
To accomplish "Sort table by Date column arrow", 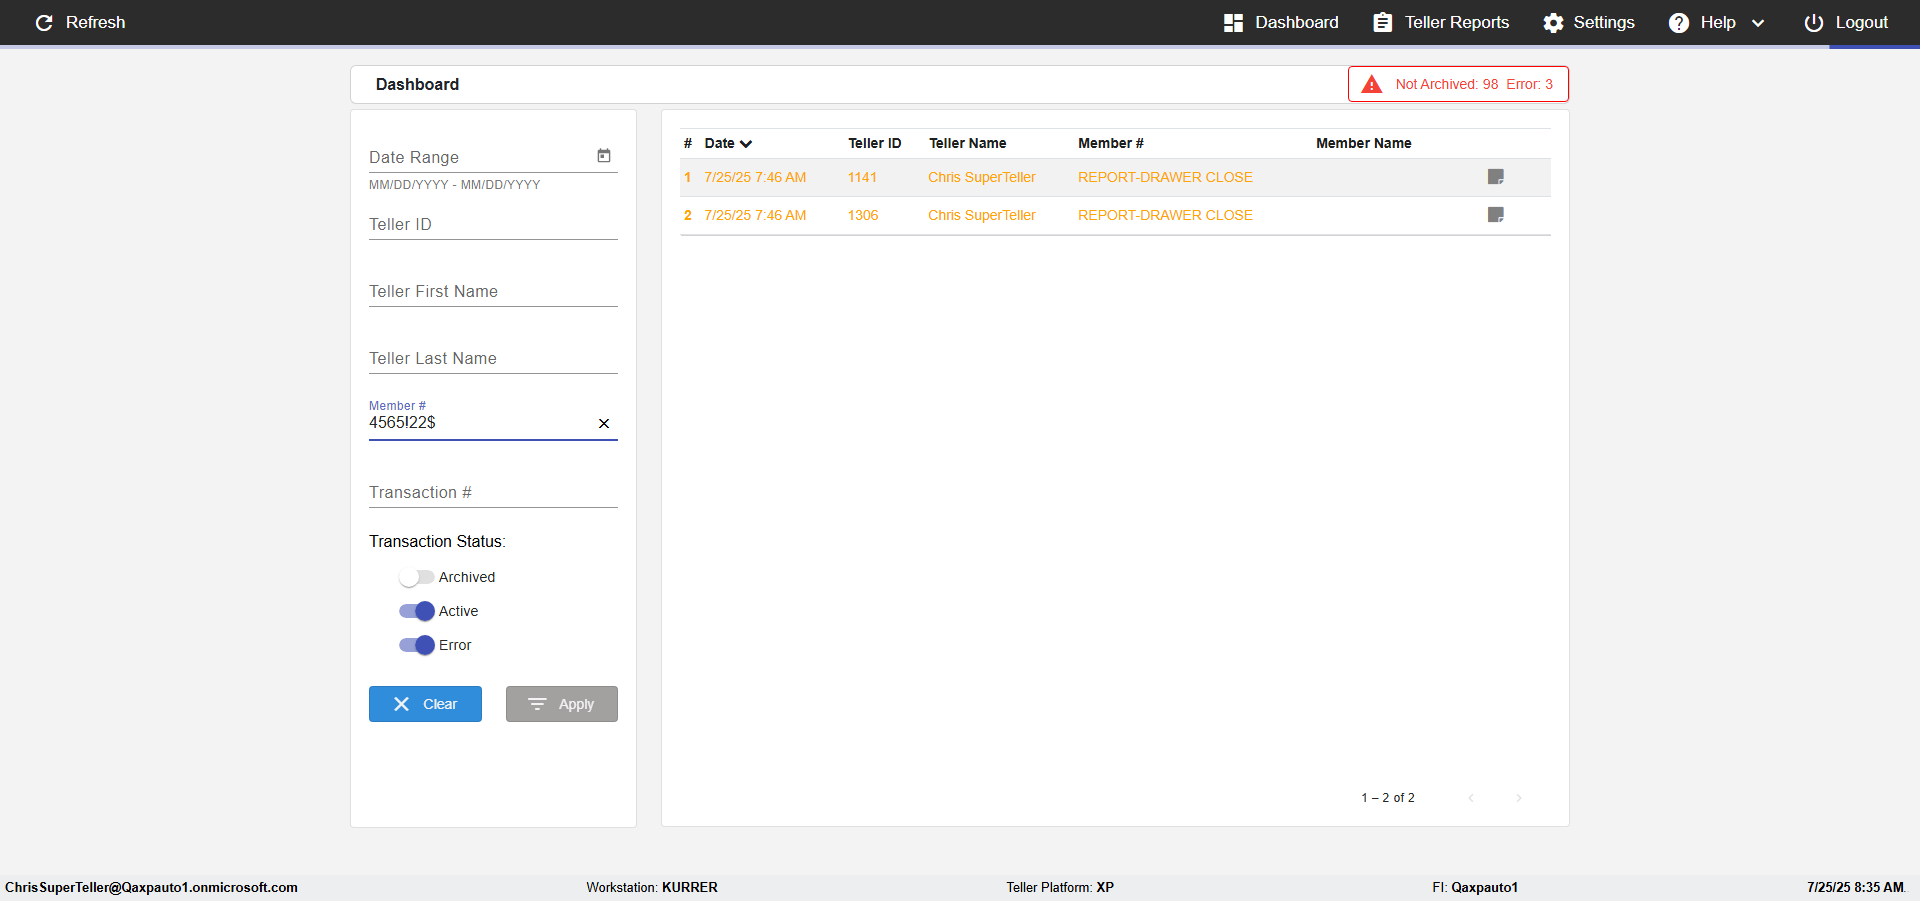I will (746, 144).
